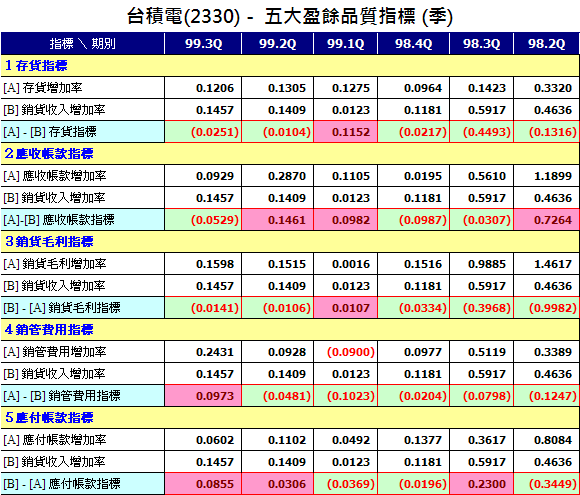Image resolution: width=580 pixels, height=495 pixels.
Task: Click green cell (0.0369) in 應付帳款指標 row
Action: pos(345,484)
